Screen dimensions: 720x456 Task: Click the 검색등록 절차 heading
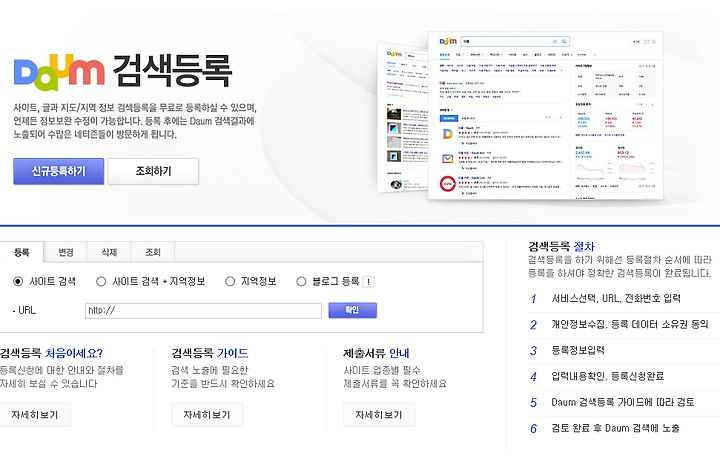[561, 247]
